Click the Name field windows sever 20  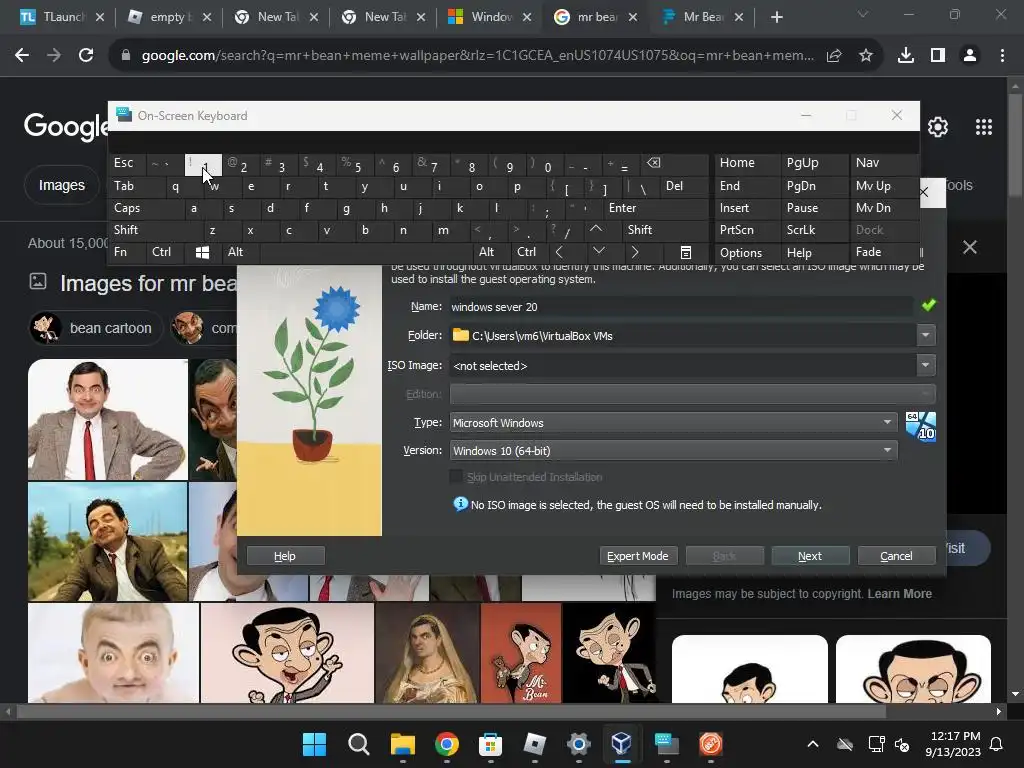681,307
